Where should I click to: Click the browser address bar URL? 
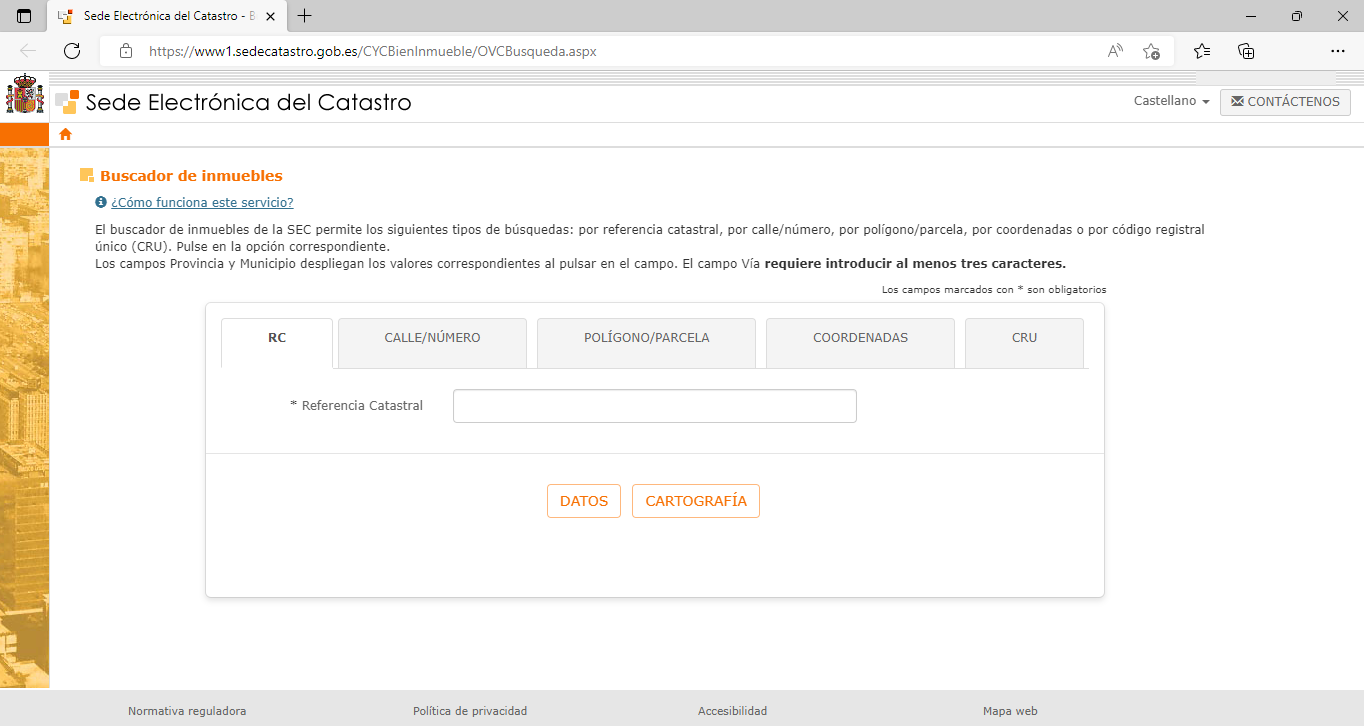coord(372,51)
